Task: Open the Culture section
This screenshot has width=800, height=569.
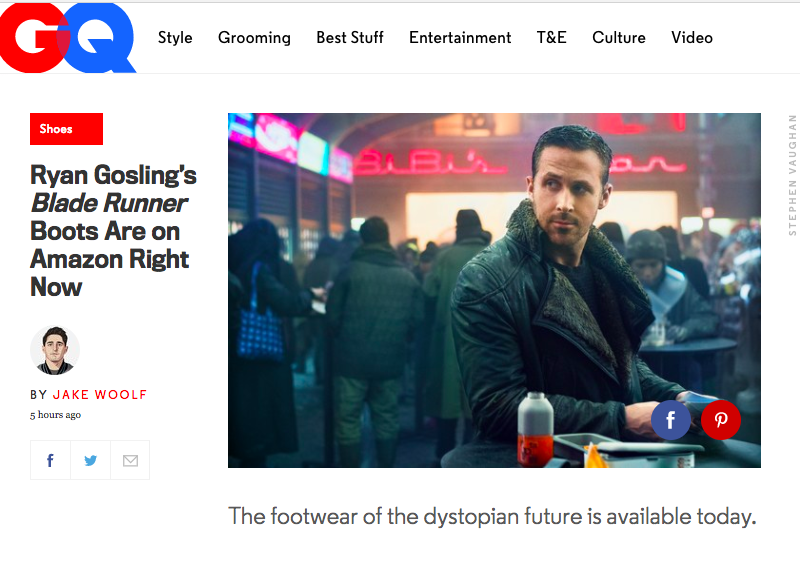Action: coord(619,38)
